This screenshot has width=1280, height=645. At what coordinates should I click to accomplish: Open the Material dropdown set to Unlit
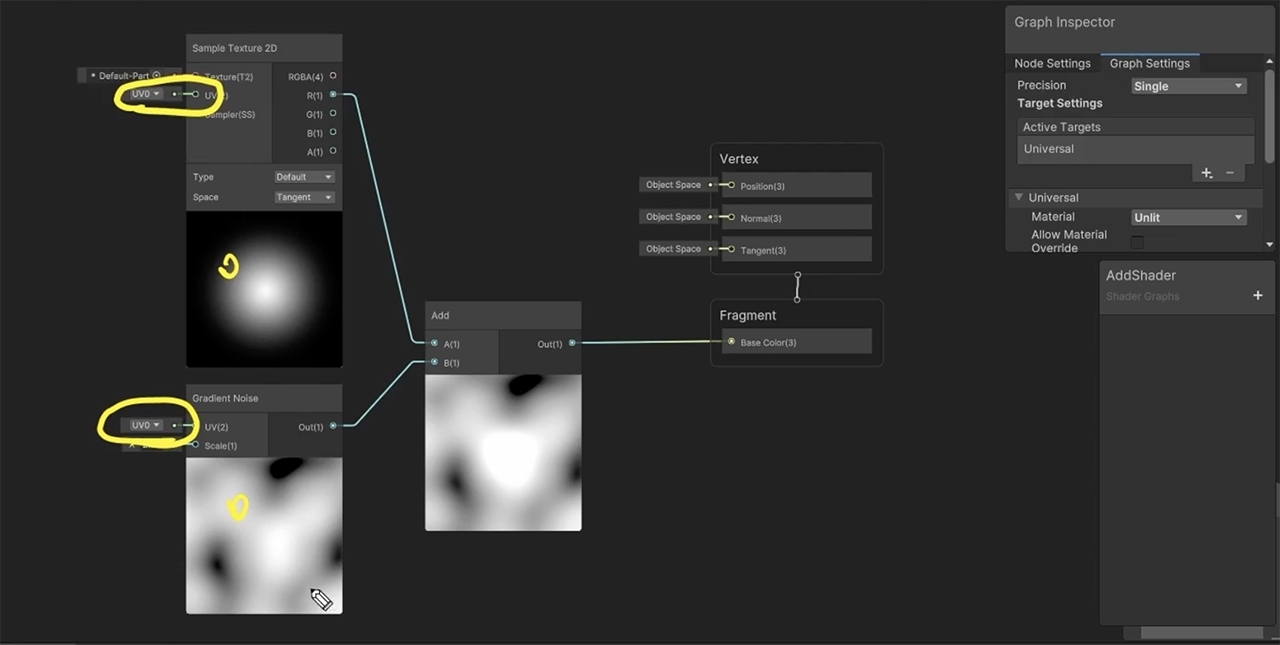click(1188, 217)
